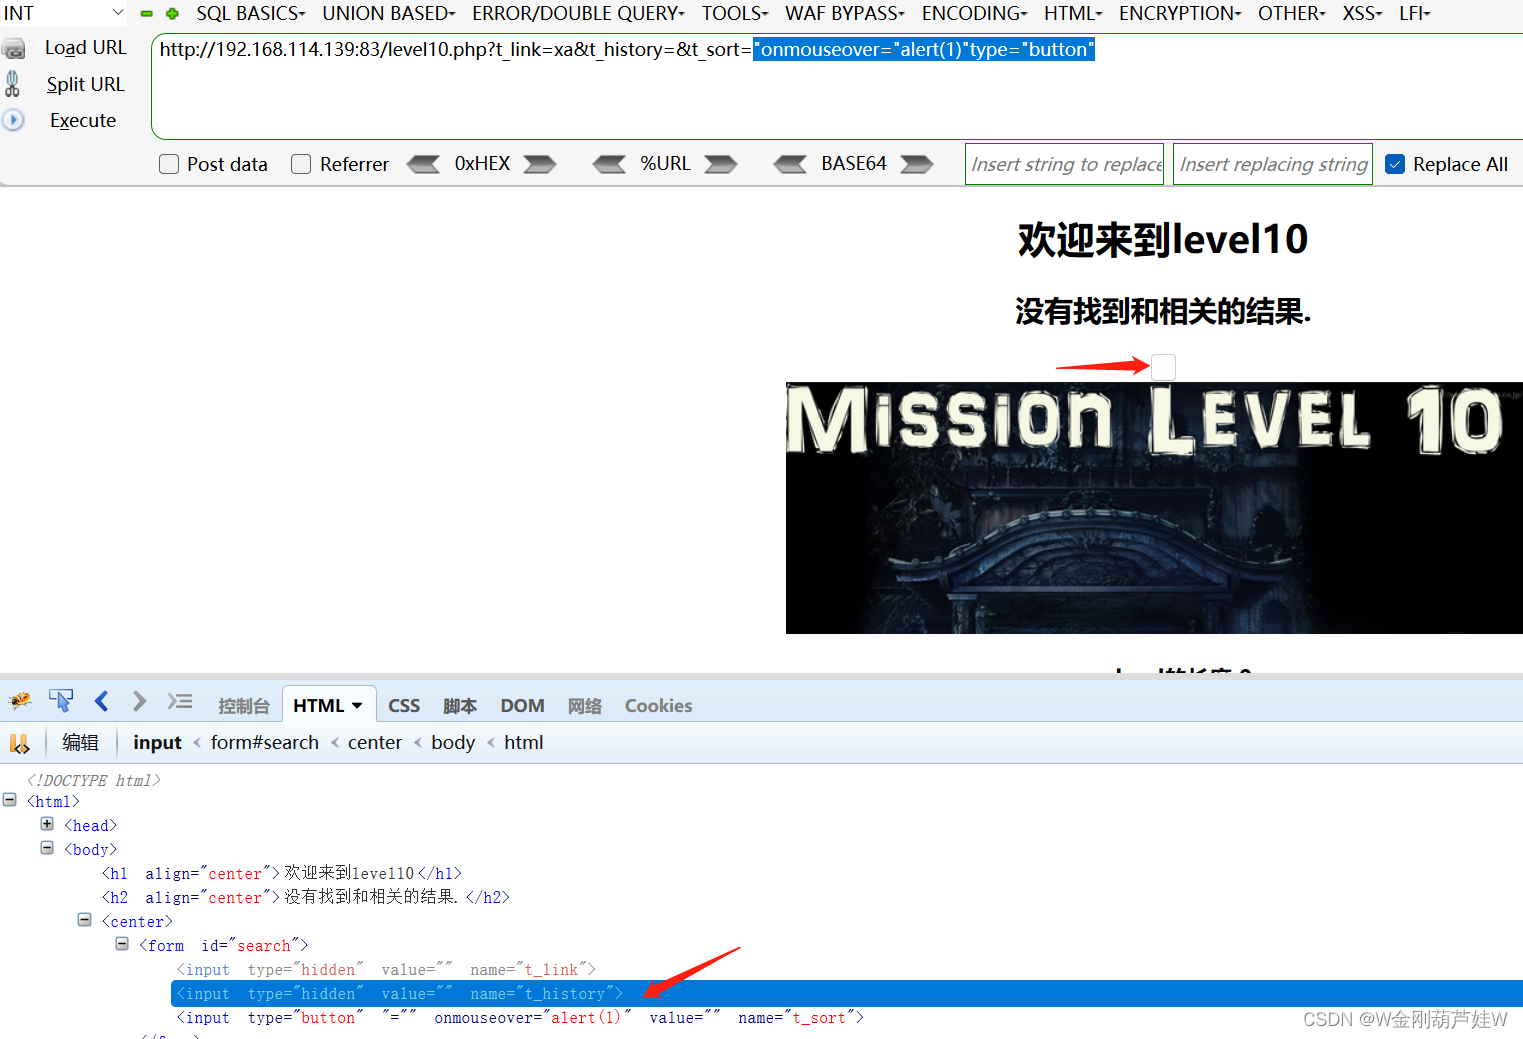Image resolution: width=1523 pixels, height=1039 pixels.
Task: Select the element inspector cursor icon
Action: click(61, 700)
